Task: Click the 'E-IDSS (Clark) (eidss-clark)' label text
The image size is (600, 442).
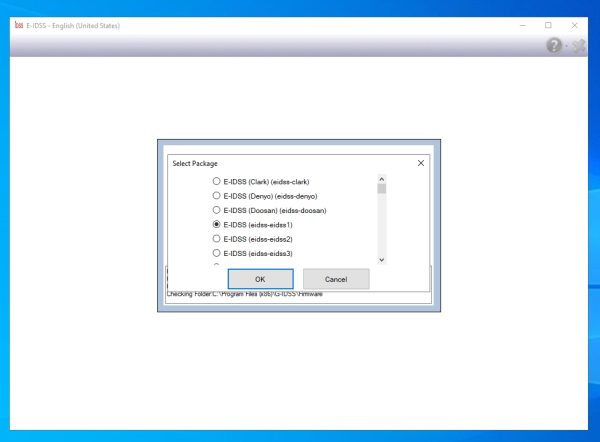Action: [266, 182]
